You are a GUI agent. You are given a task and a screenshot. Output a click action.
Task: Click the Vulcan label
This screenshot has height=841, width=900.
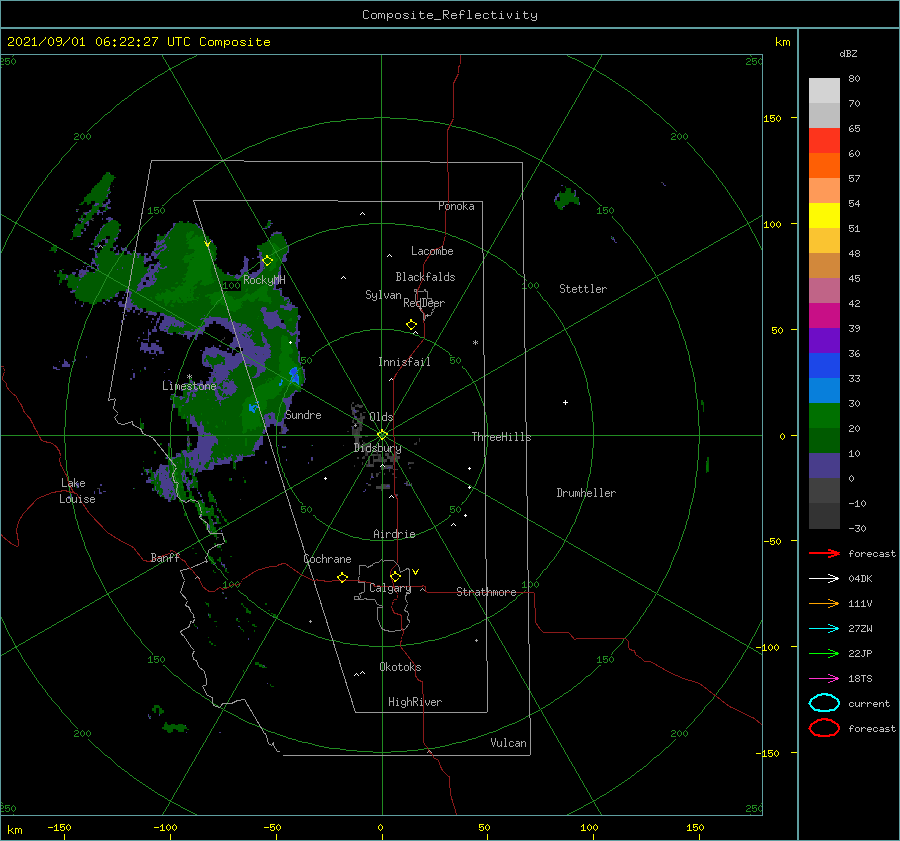tap(509, 743)
